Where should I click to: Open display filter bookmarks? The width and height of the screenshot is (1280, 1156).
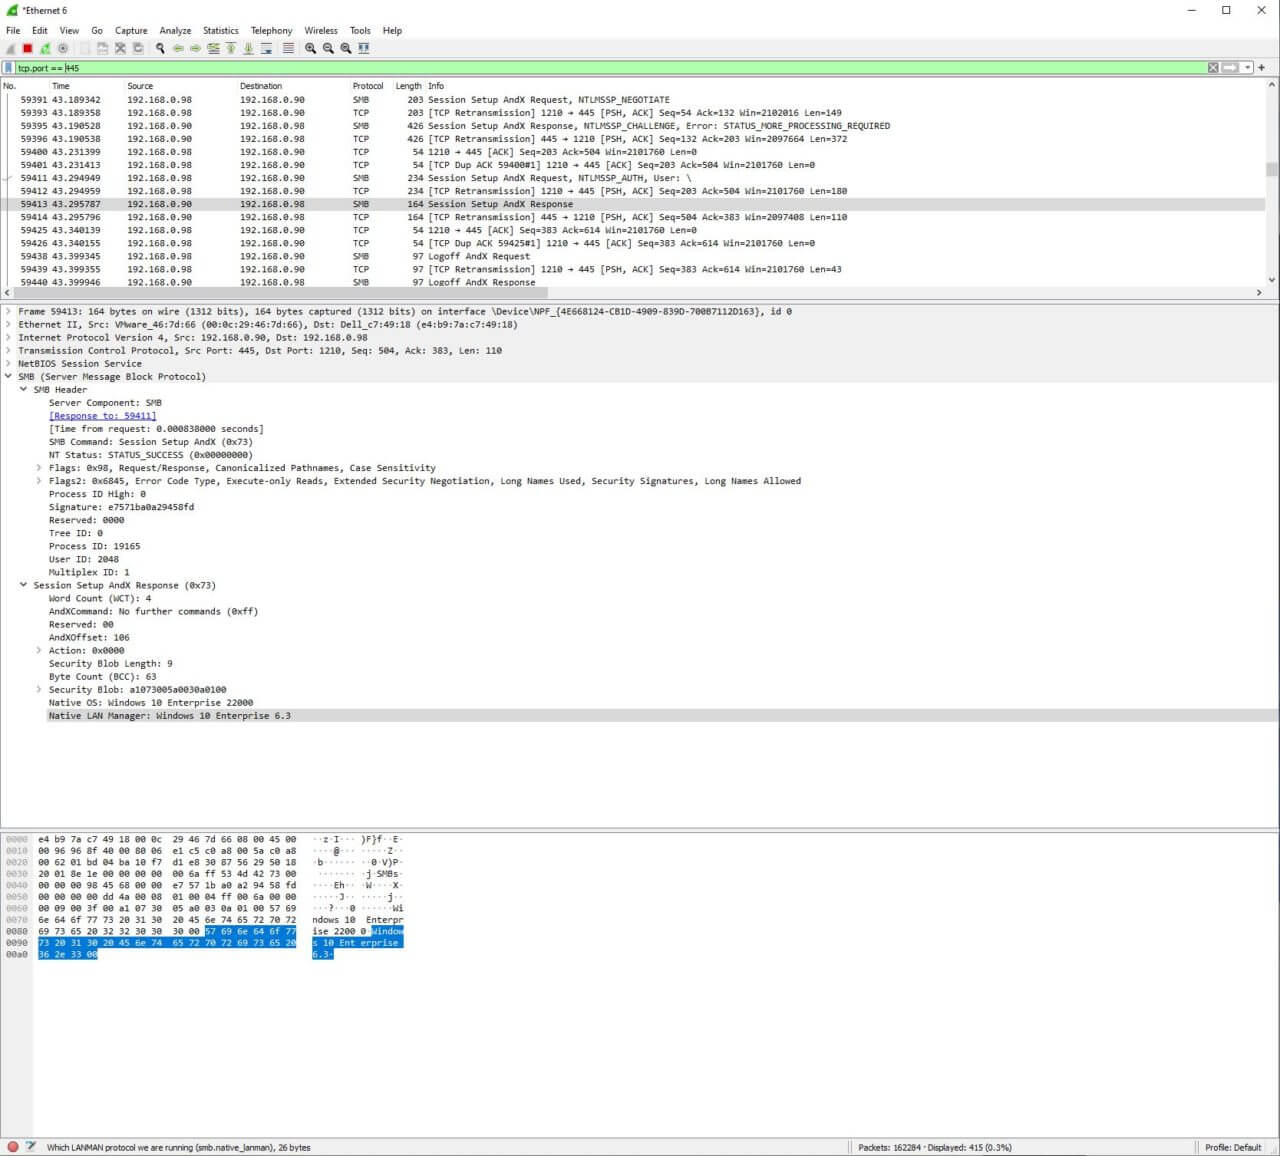[8, 68]
